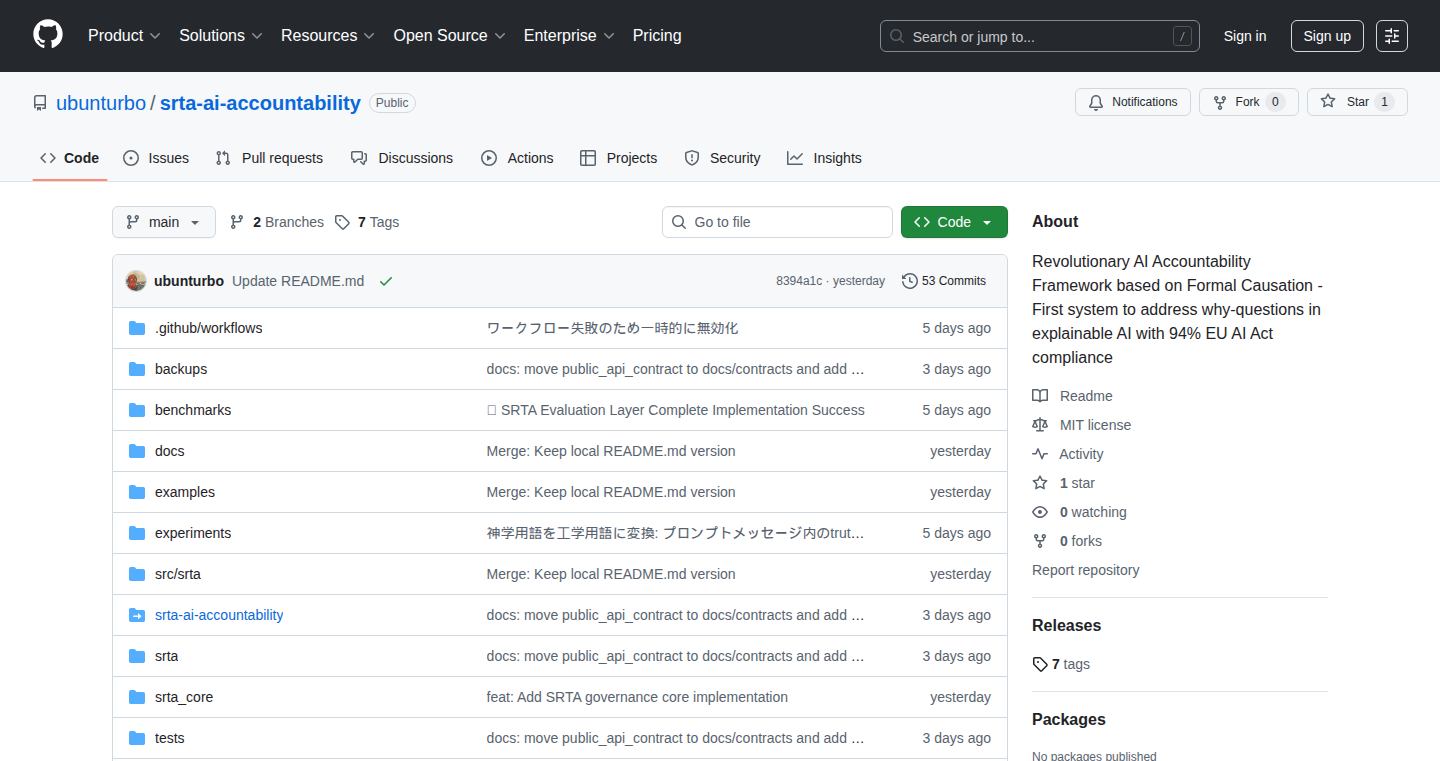The image size is (1440, 761).
Task: Expand the Open Source menu
Action: click(x=450, y=36)
